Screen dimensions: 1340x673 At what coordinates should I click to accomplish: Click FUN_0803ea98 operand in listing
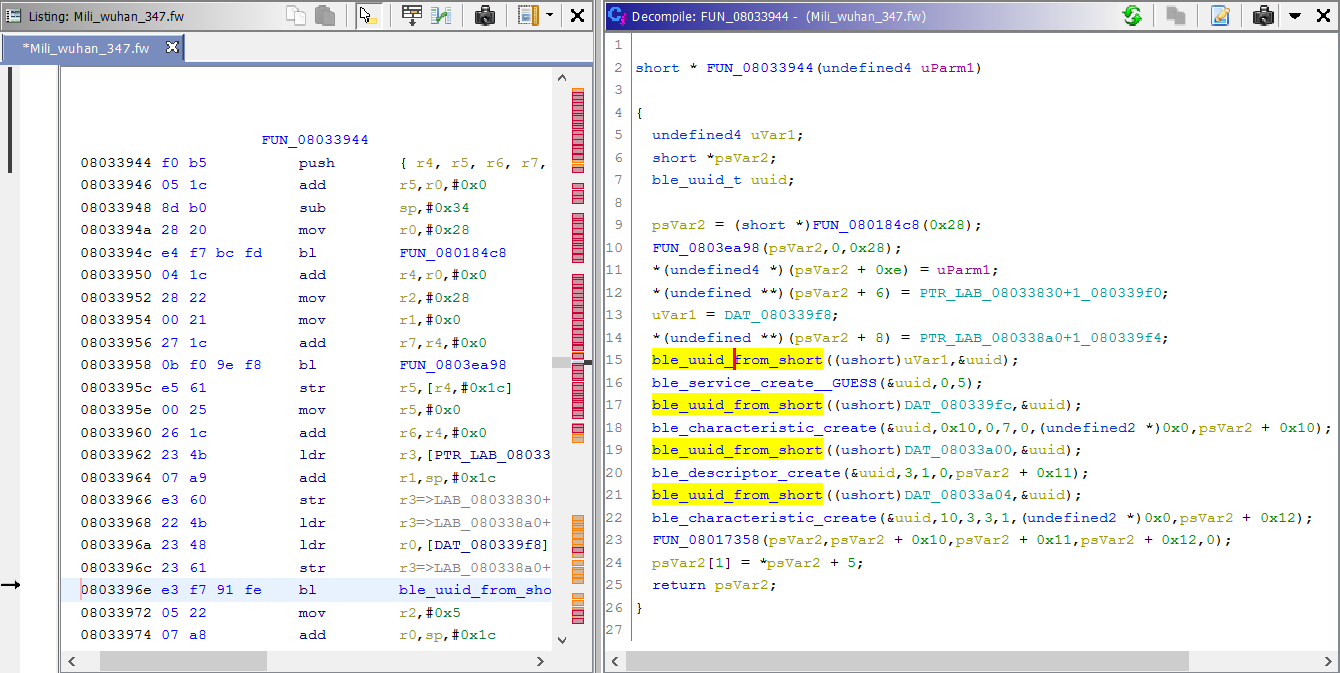click(x=453, y=365)
